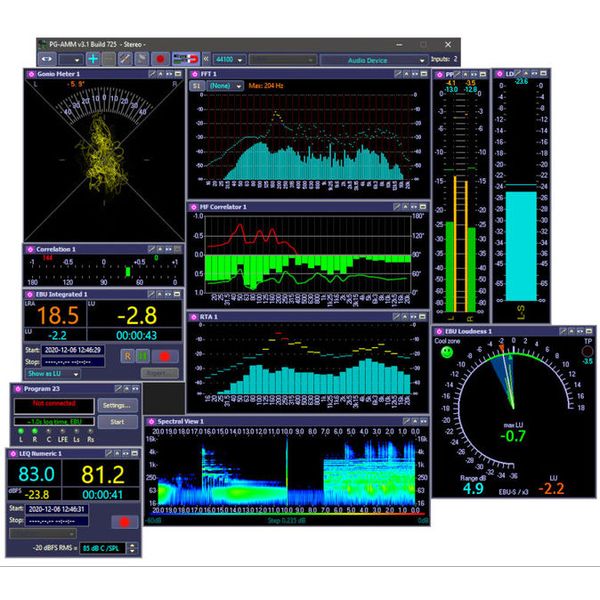
Task: Click the pencil edit icon in Spectral View 1
Action: tap(406, 421)
